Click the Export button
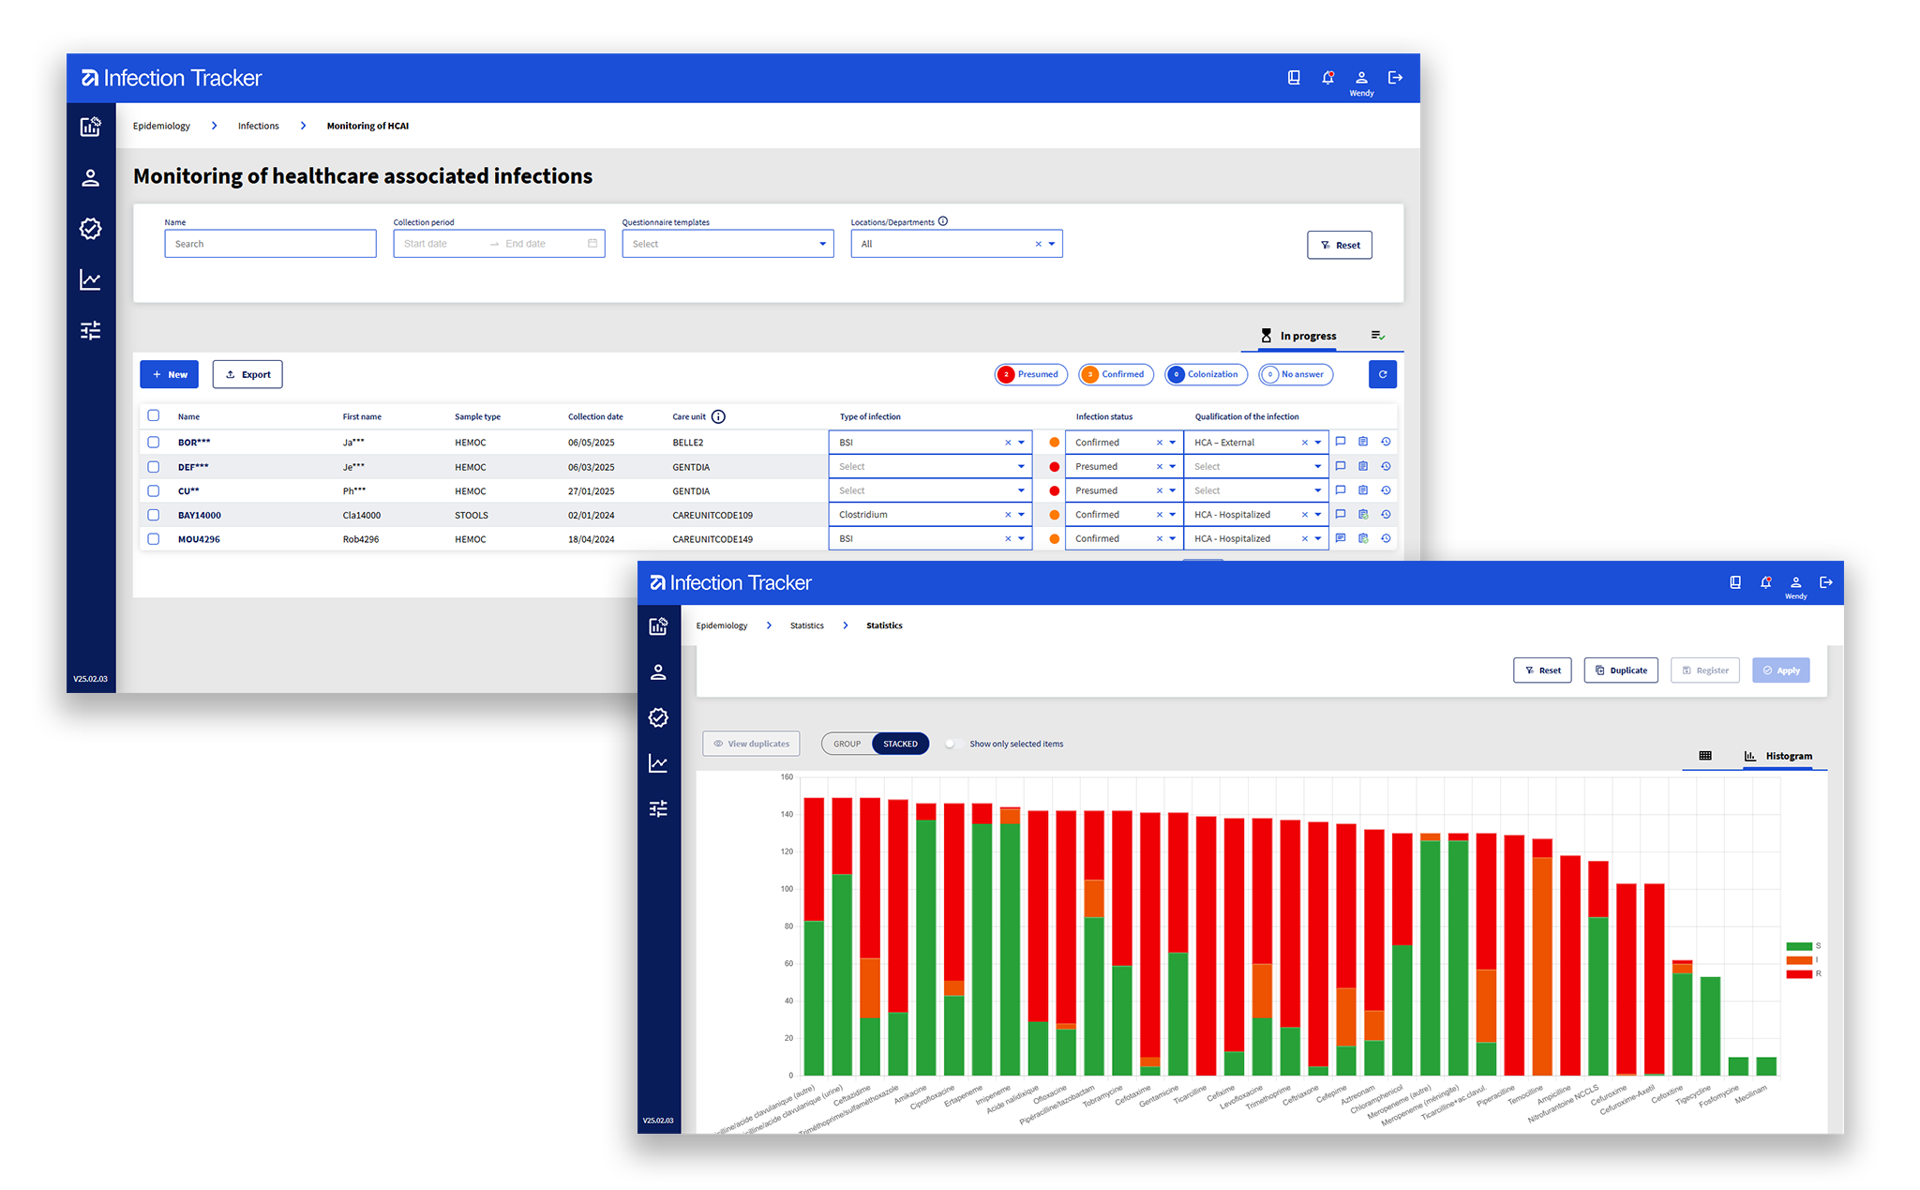This screenshot has height=1190, width=1920. [x=247, y=374]
